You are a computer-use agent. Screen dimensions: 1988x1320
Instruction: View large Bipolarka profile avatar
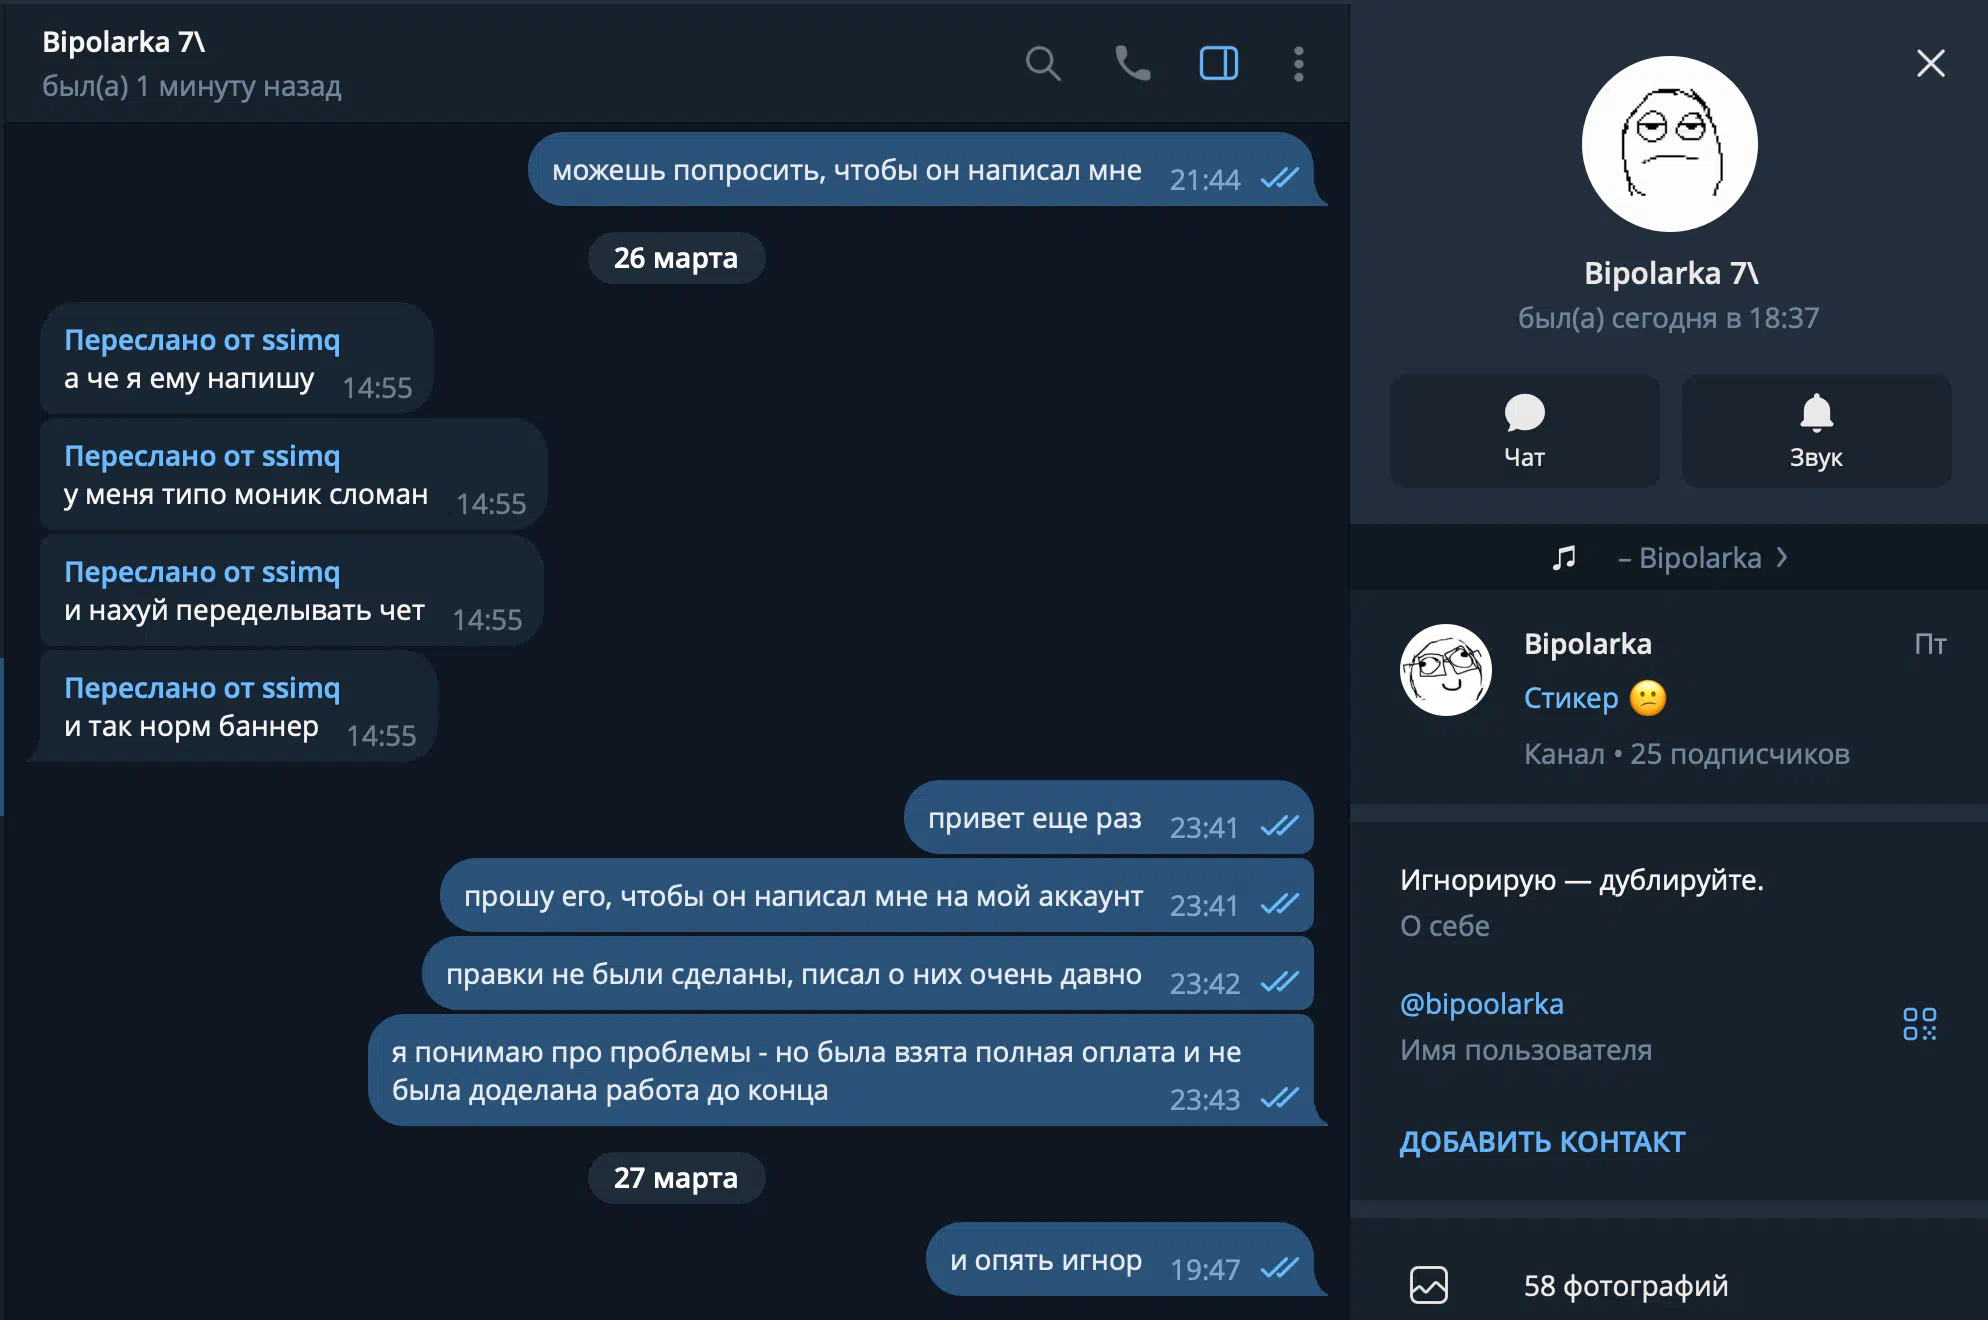(1669, 144)
